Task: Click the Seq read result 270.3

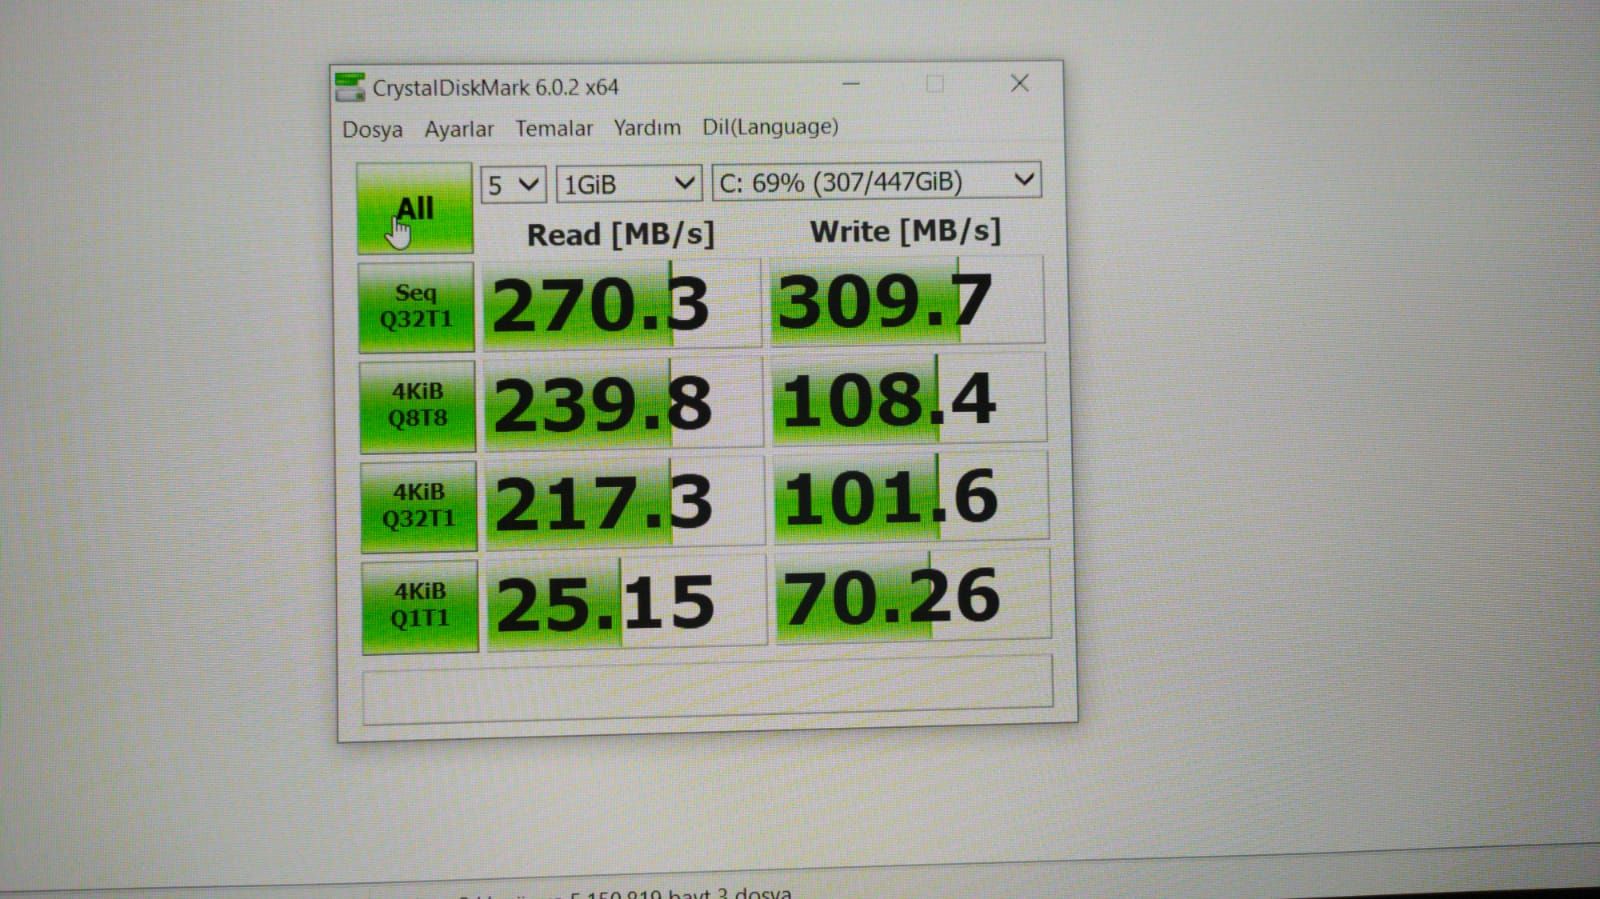Action: 622,304
